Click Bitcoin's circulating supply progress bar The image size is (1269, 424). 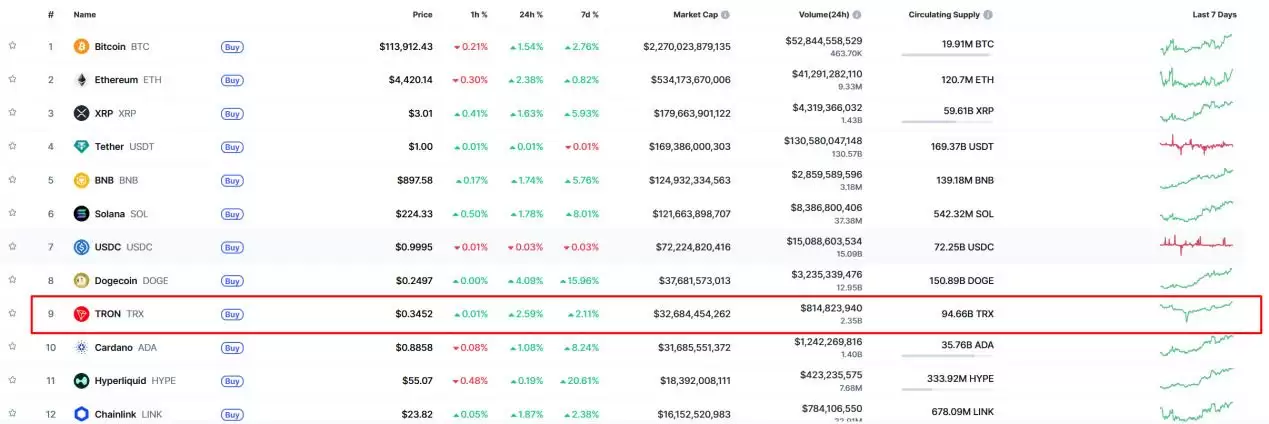pos(946,55)
